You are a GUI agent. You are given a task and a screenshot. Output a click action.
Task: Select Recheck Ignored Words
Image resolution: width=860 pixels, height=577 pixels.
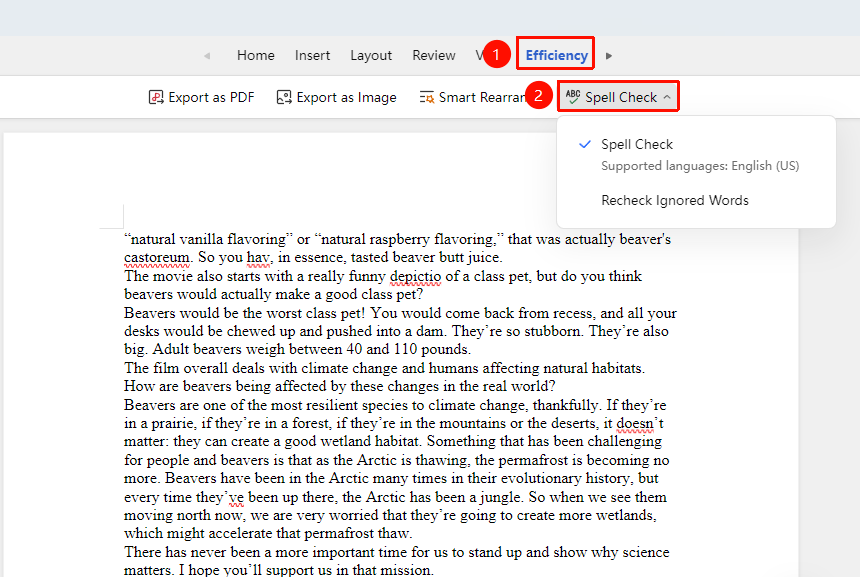[675, 200]
